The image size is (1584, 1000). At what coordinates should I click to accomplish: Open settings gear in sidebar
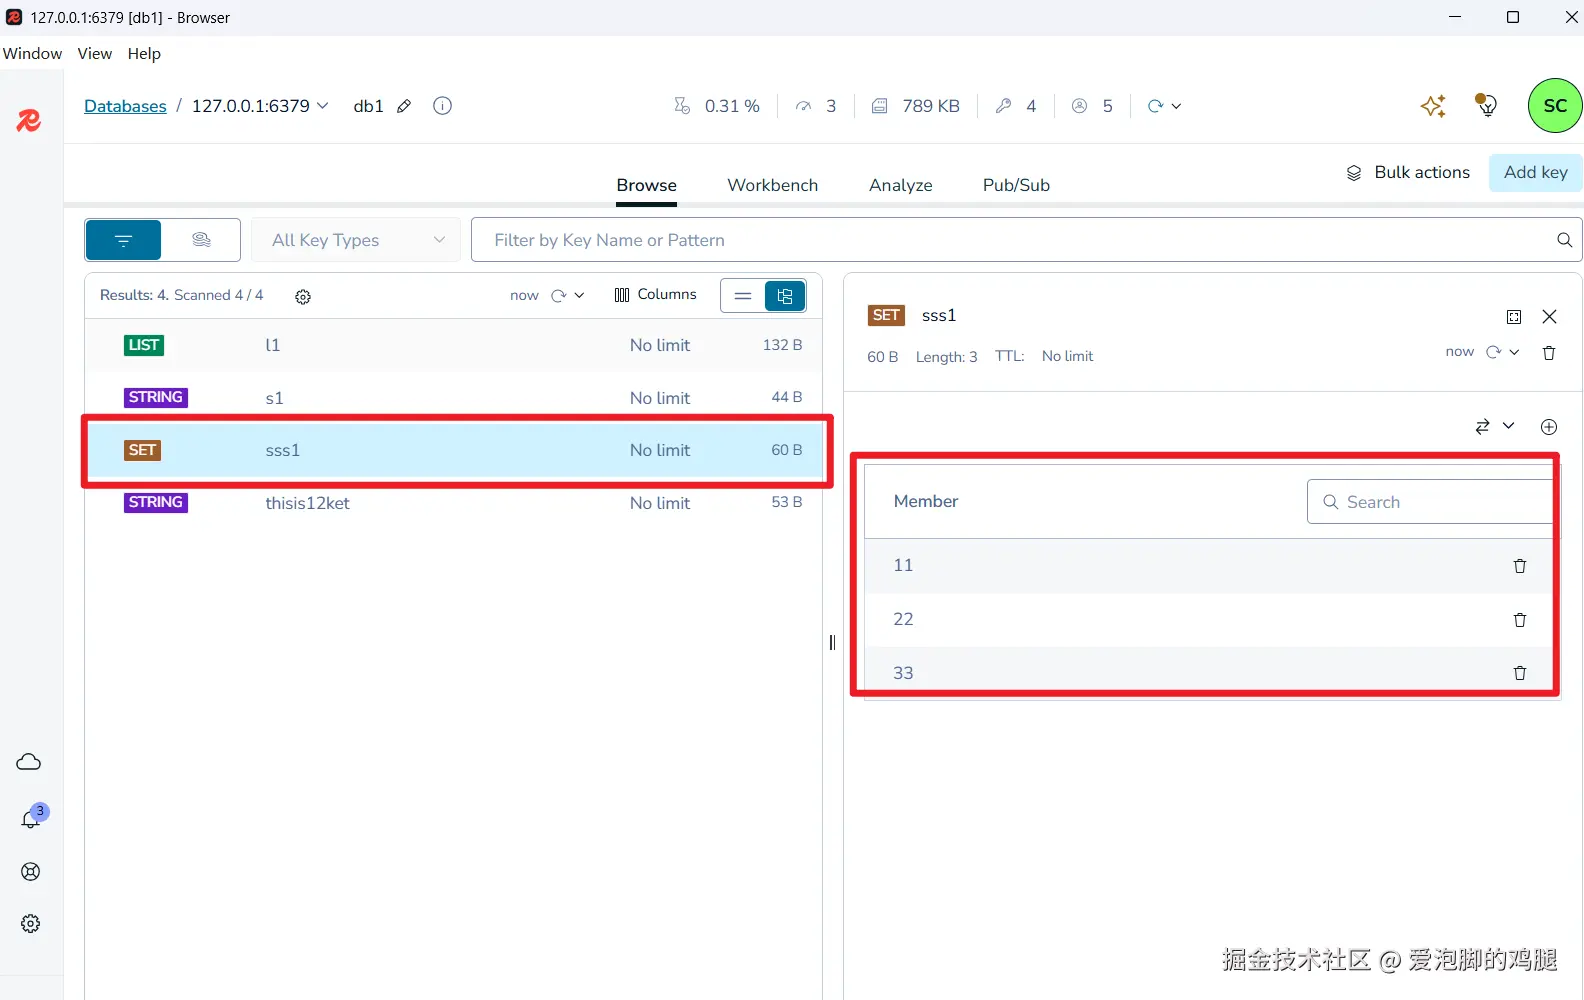(x=31, y=924)
